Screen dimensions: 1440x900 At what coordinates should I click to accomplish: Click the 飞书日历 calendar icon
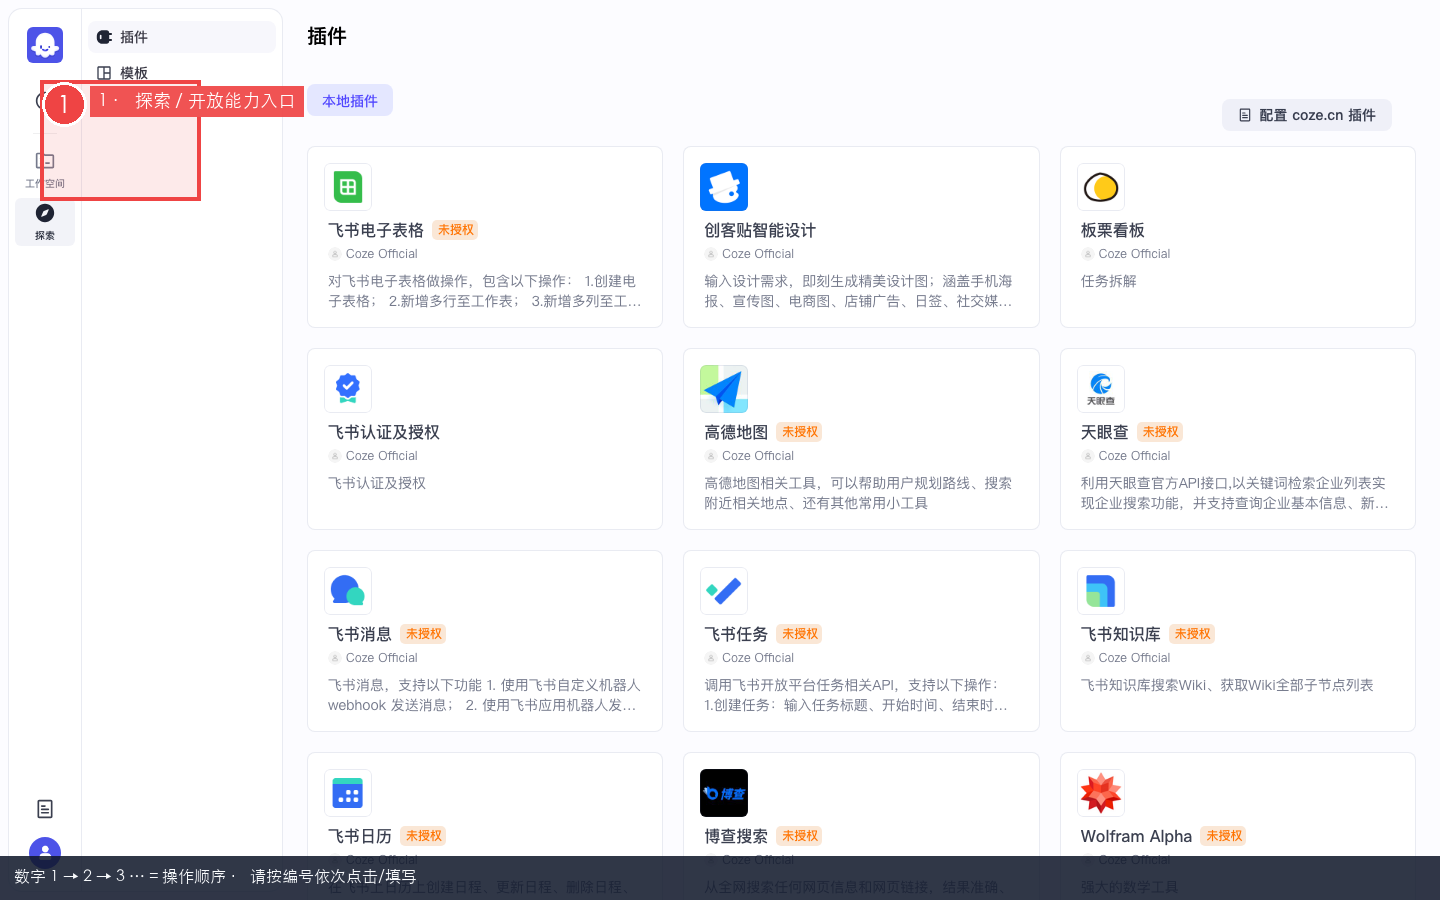click(348, 793)
